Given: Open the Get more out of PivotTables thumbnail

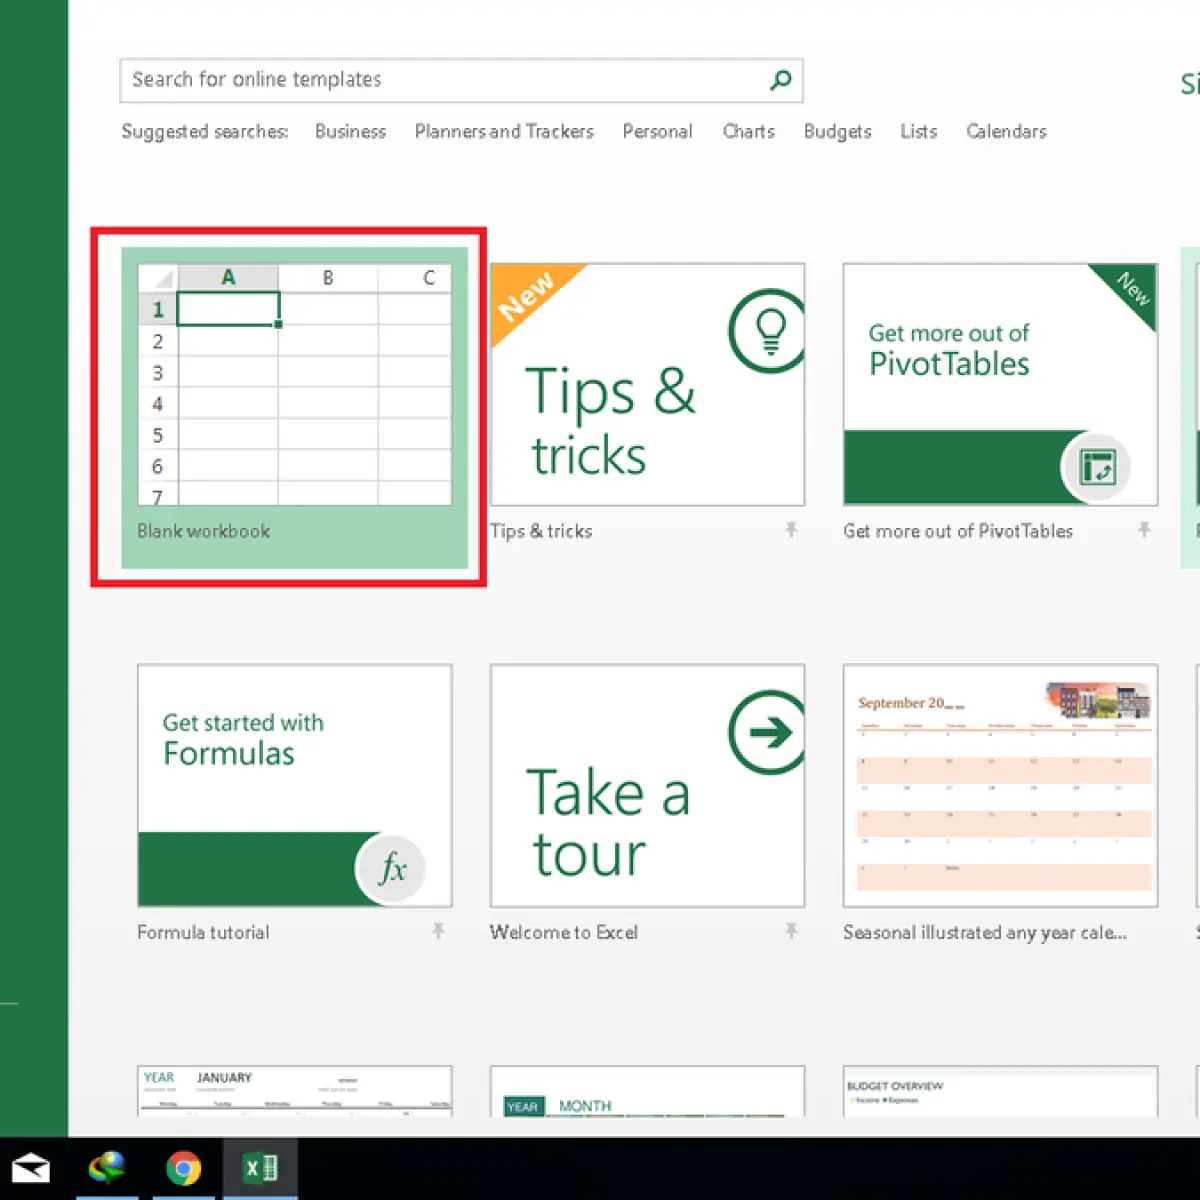Looking at the screenshot, I should point(1000,385).
